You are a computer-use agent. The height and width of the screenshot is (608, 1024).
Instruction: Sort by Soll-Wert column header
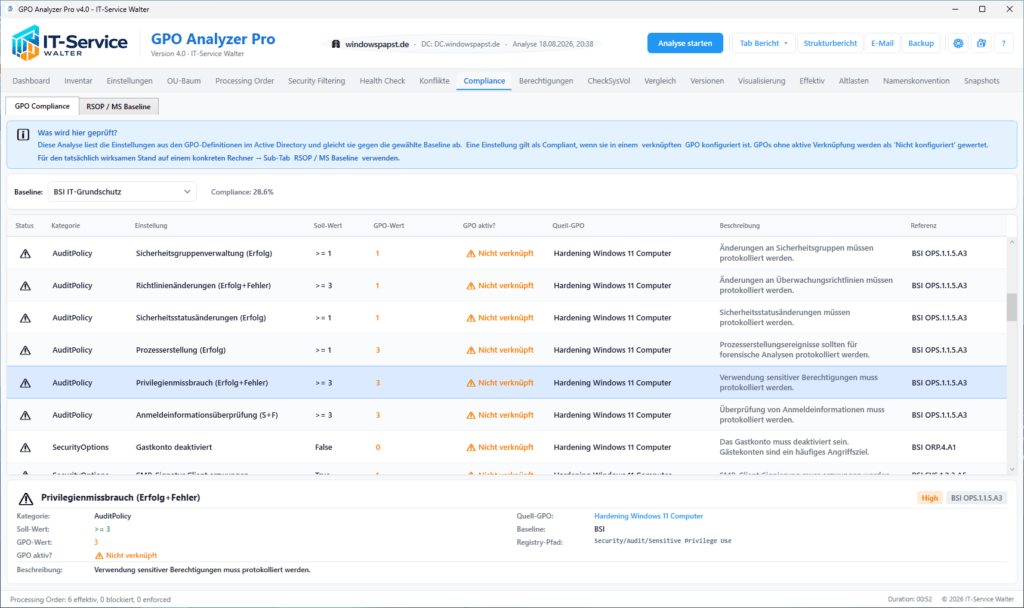(328, 225)
